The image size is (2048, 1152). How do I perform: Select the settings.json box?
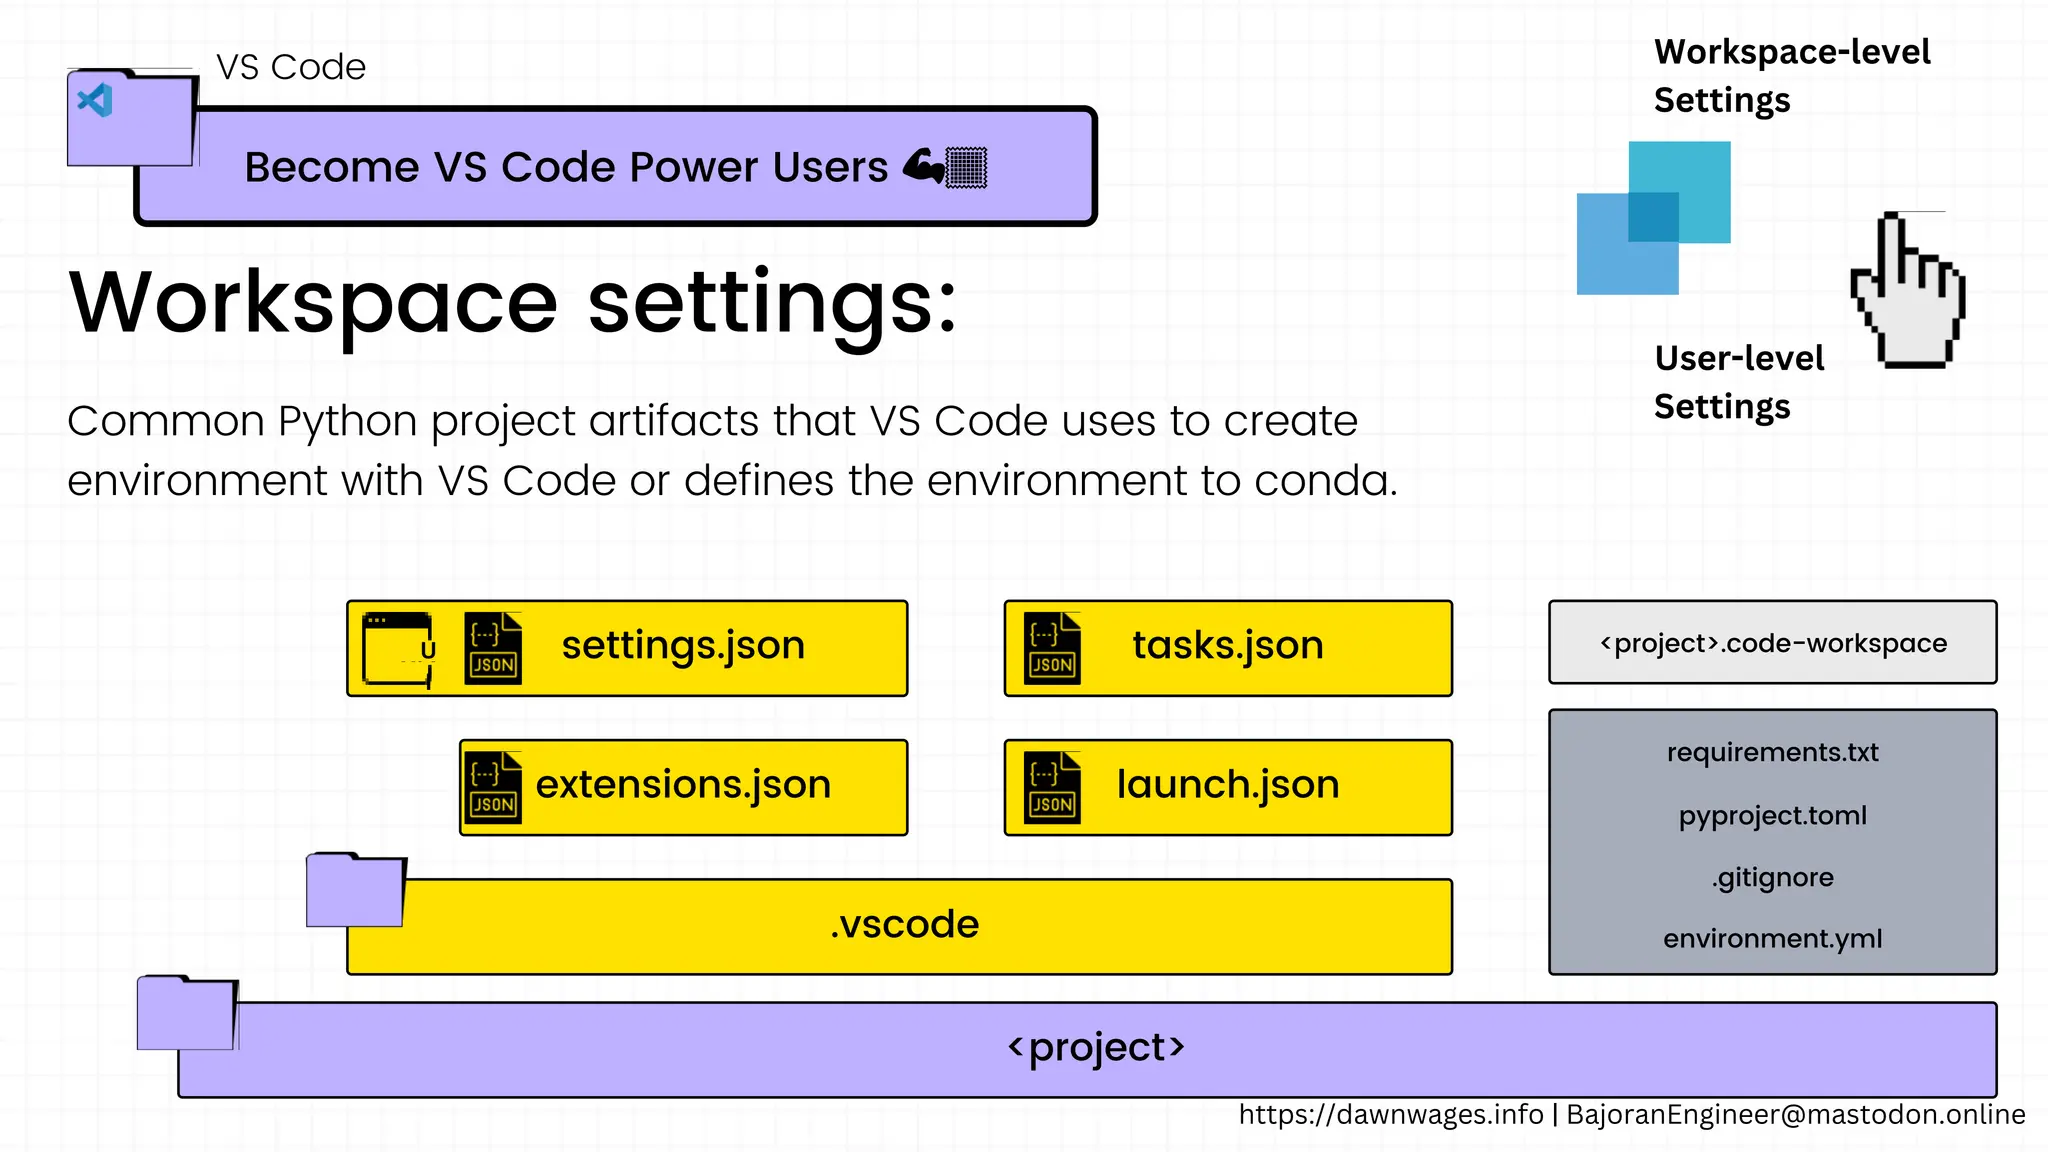pyautogui.click(x=627, y=648)
